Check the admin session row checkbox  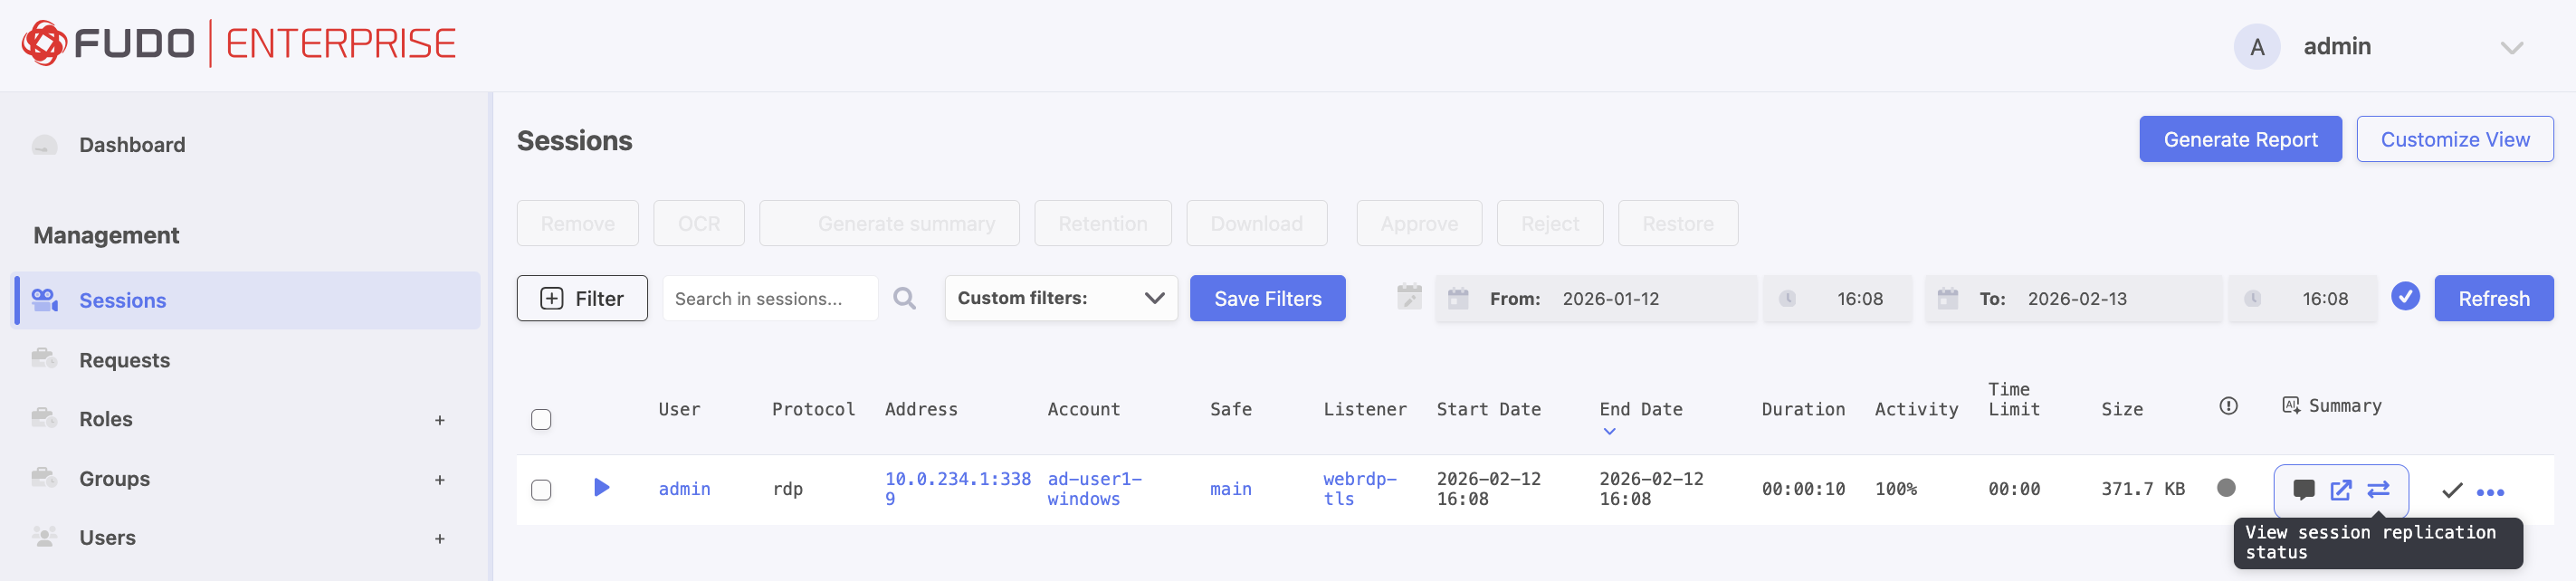541,490
